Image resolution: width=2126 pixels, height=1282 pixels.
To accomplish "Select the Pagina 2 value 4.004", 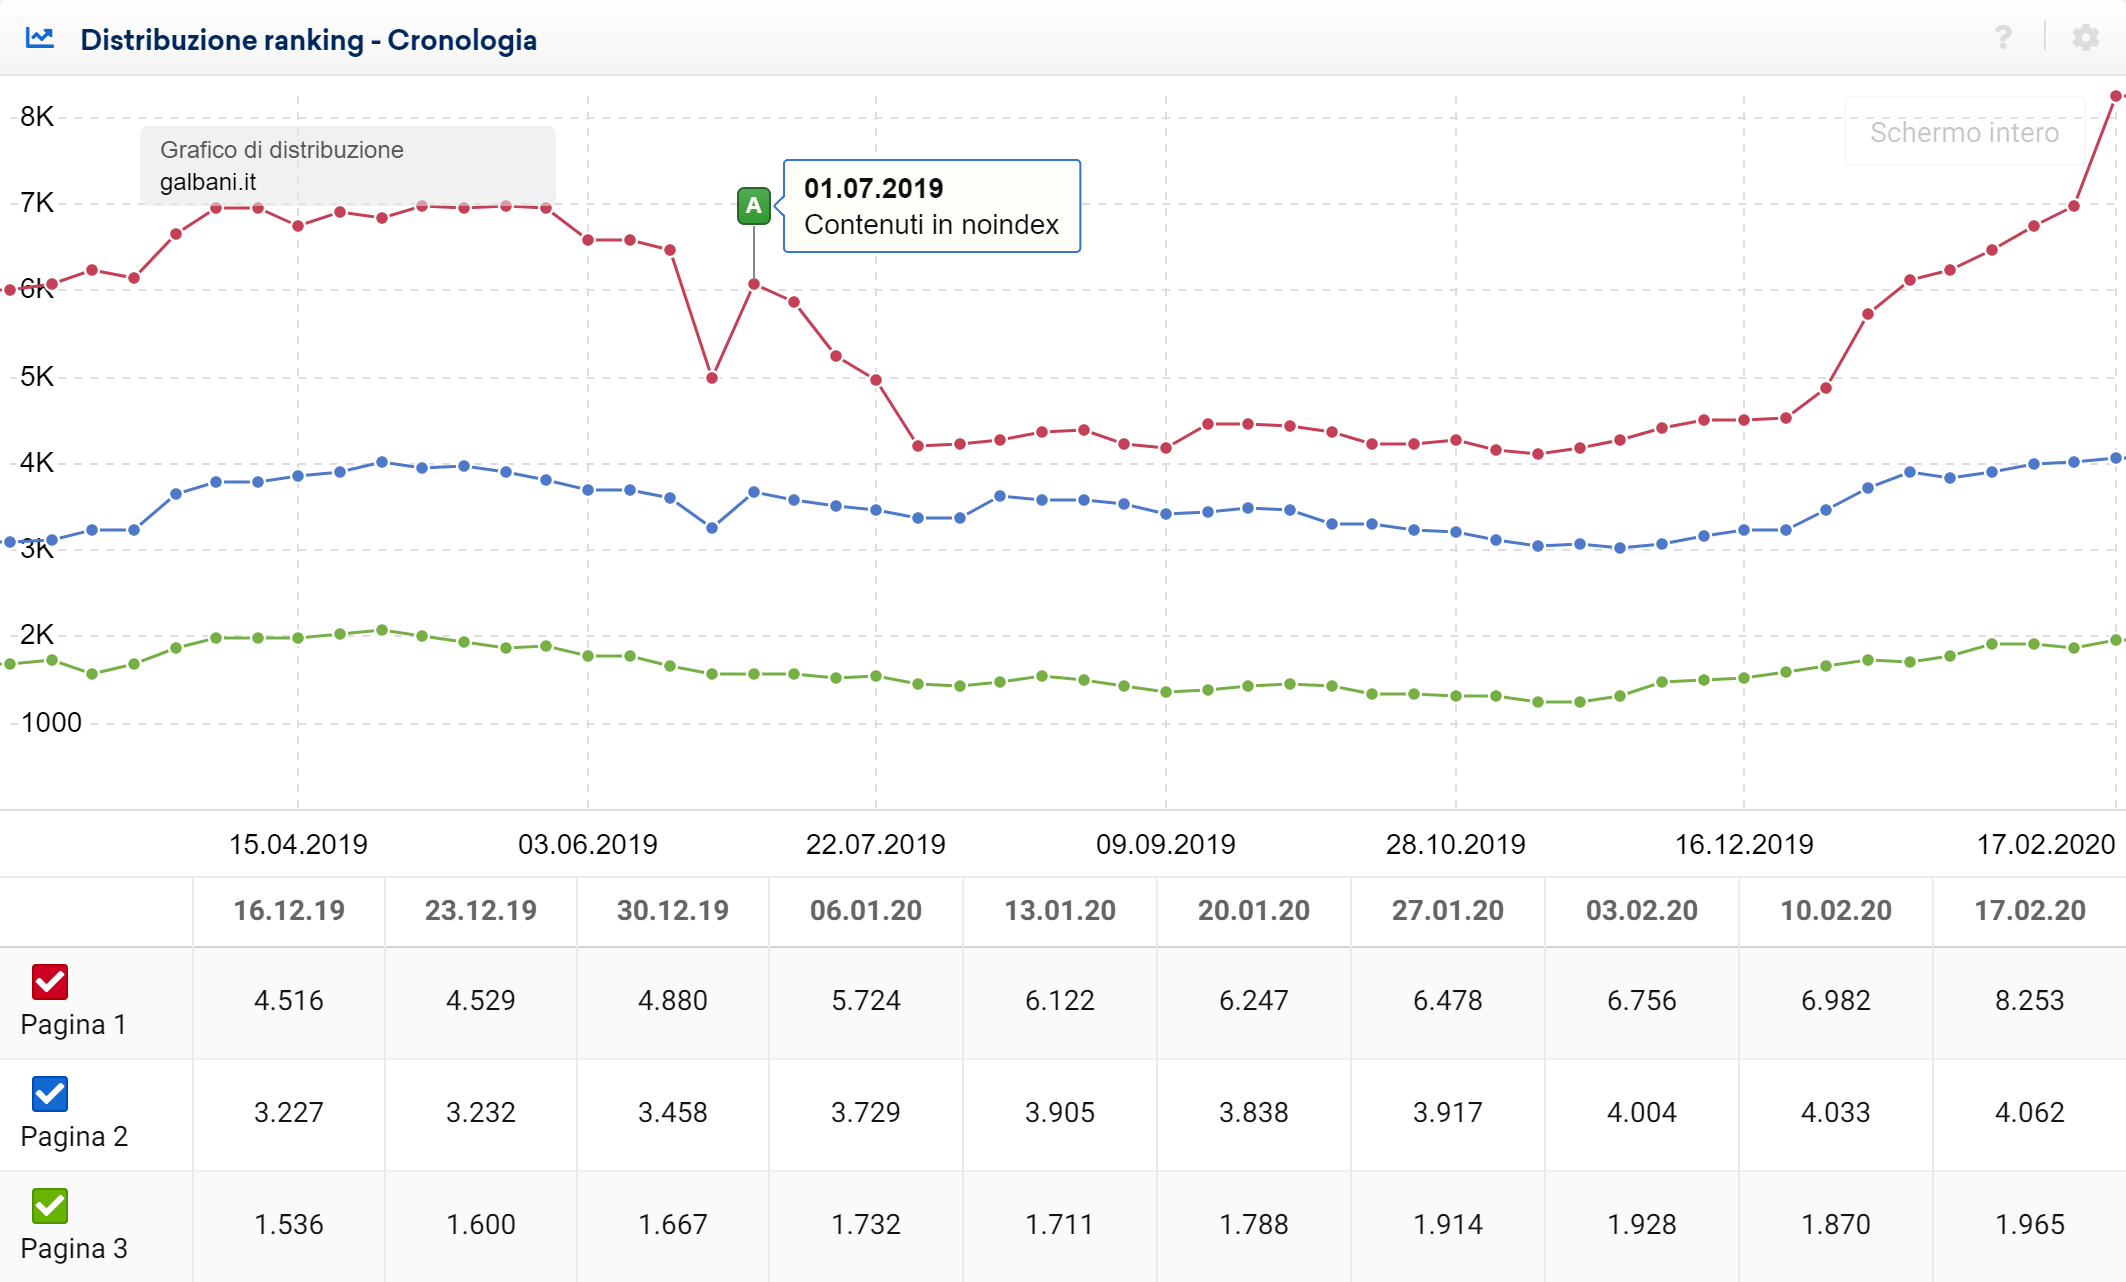I will (x=1642, y=1113).
